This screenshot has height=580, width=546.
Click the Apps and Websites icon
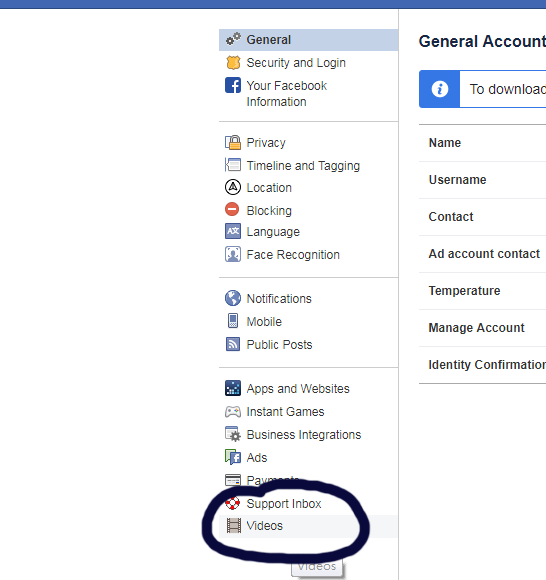(233, 388)
